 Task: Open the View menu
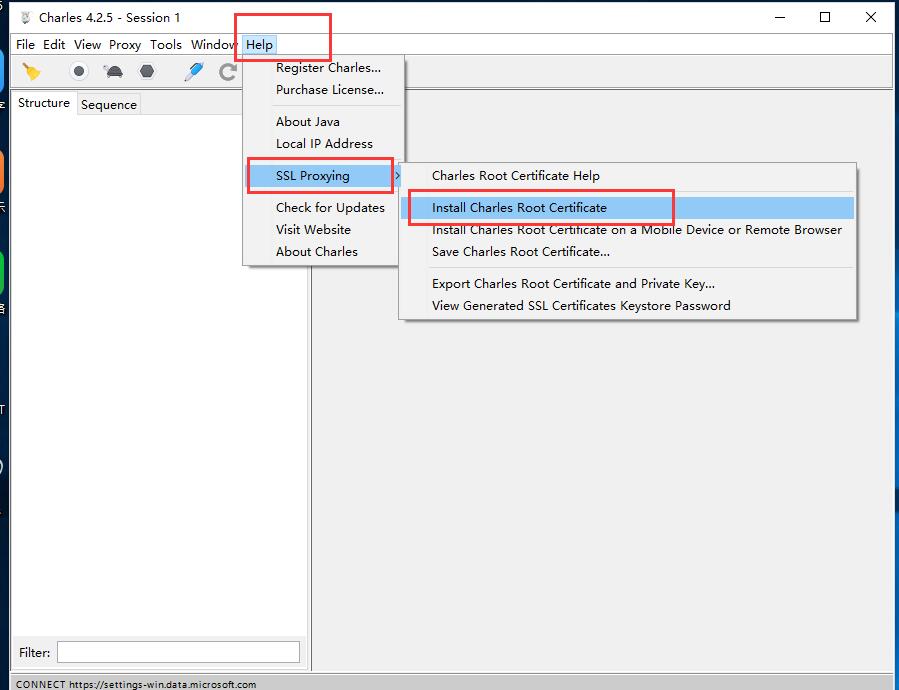pos(87,45)
